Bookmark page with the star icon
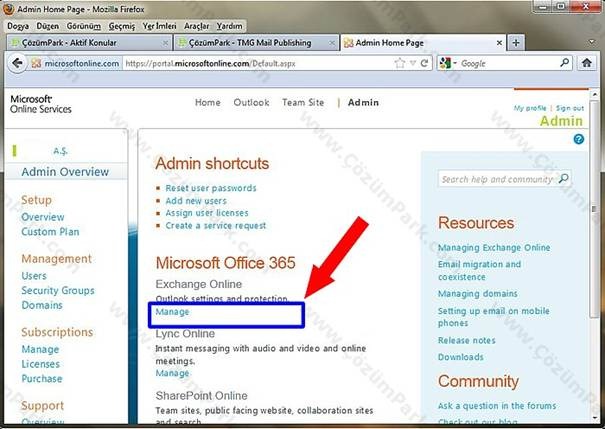The image size is (605, 429). tap(400, 63)
